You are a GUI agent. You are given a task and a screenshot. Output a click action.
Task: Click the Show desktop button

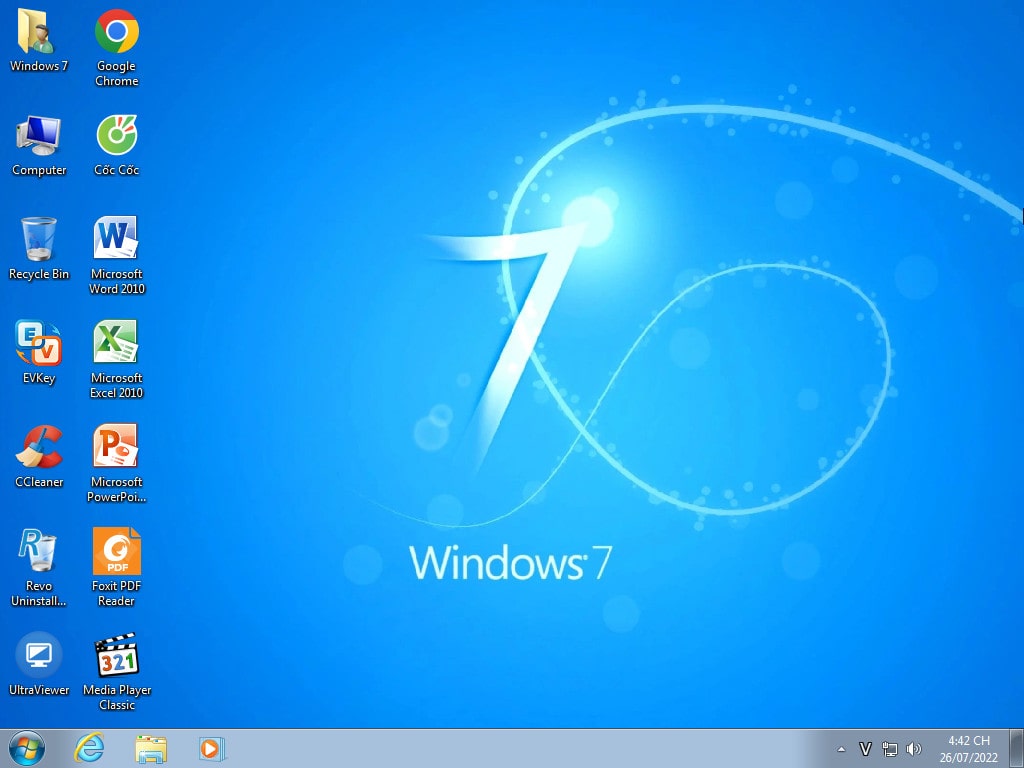(1016, 748)
